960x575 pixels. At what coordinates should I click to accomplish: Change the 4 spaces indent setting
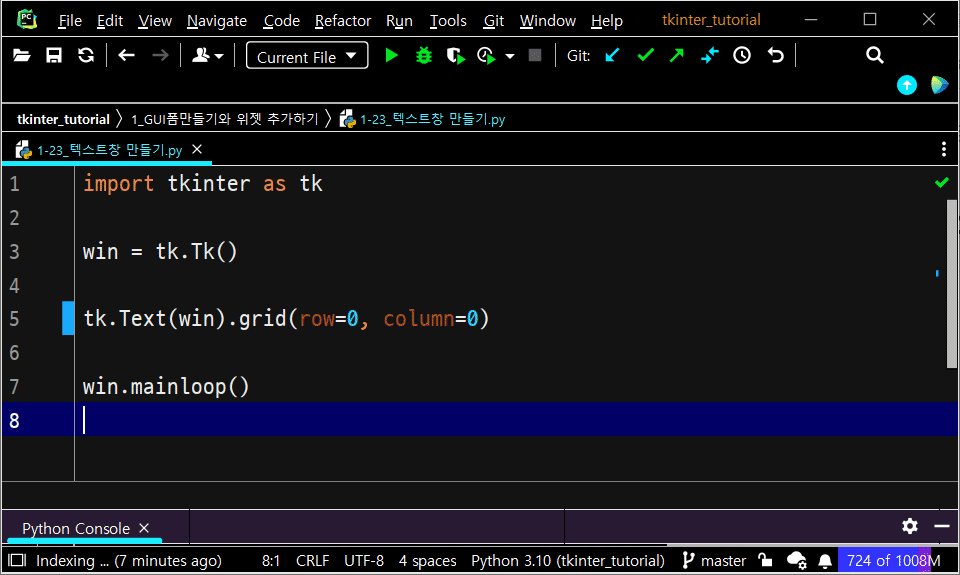427,561
